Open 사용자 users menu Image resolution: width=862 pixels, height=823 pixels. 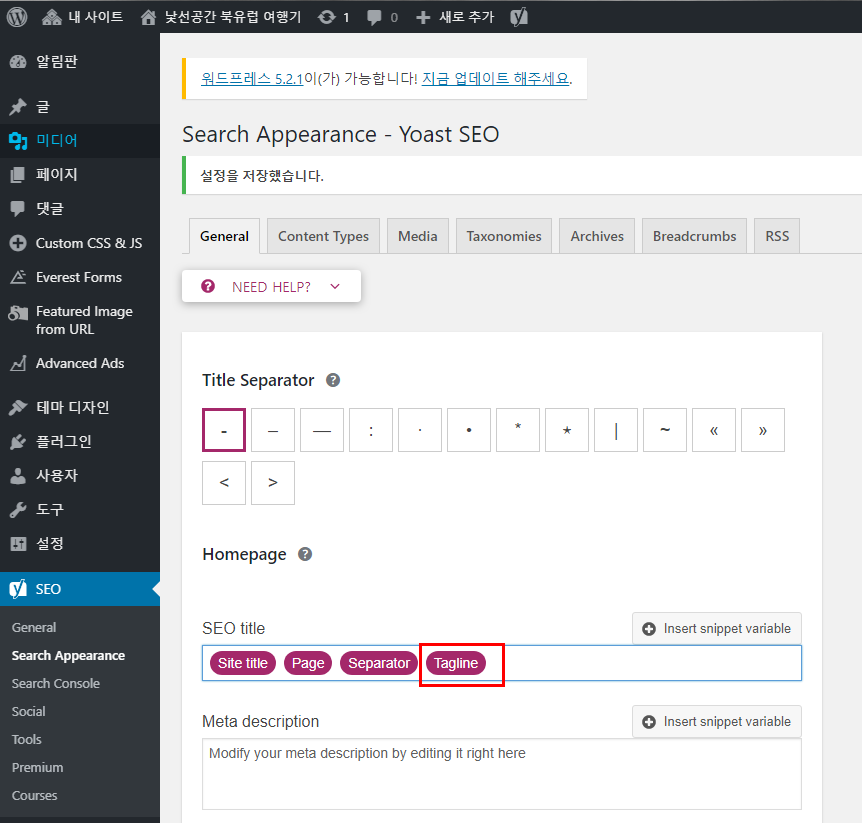80,476
